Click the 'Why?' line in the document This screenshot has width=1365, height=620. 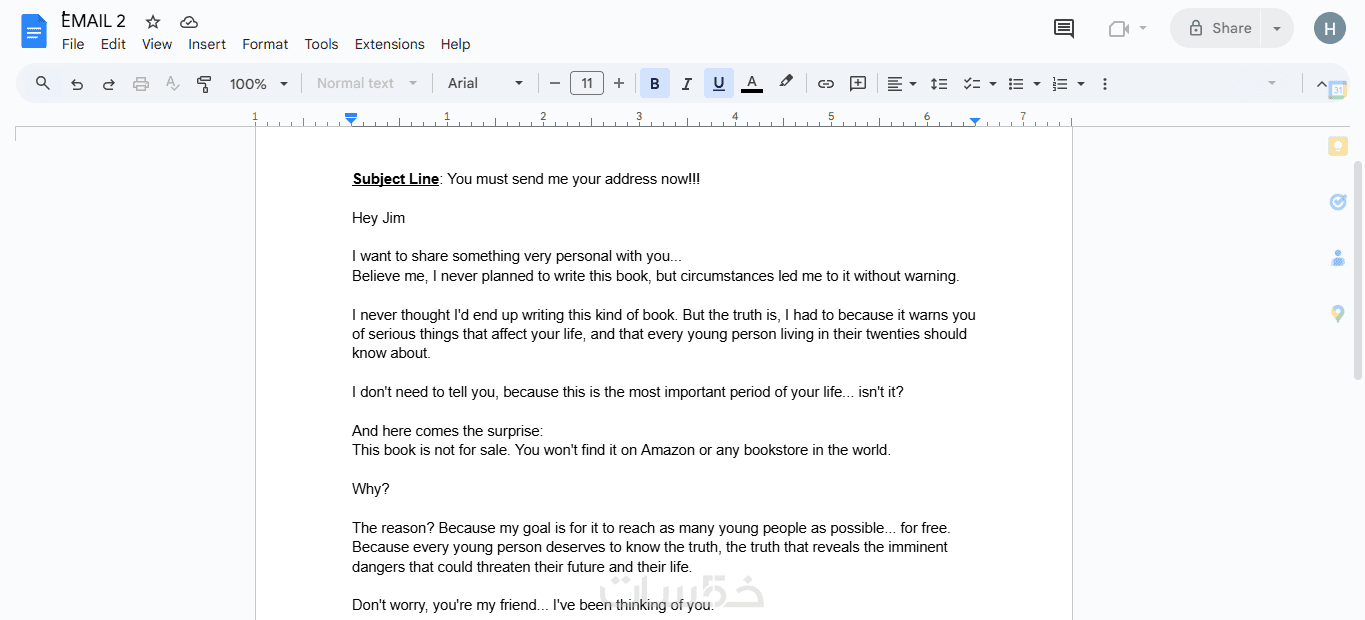tap(371, 489)
